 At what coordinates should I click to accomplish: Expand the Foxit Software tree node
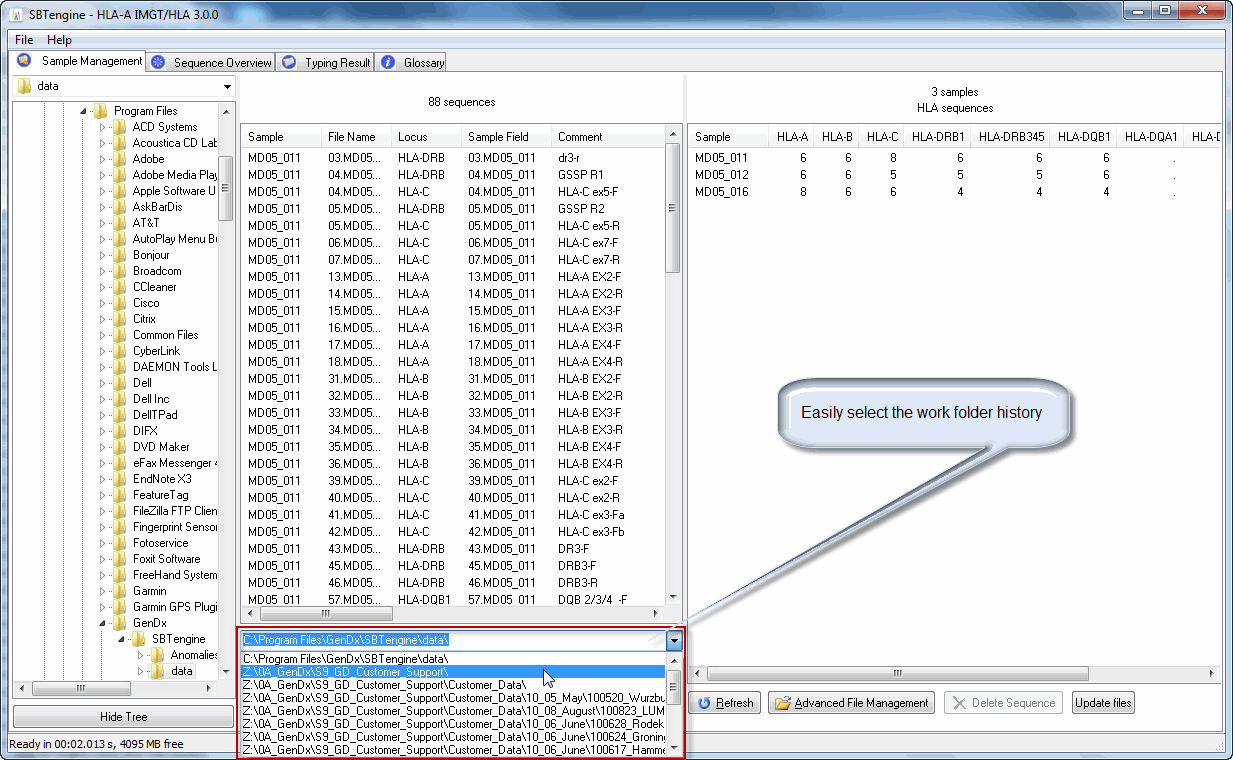(102, 559)
